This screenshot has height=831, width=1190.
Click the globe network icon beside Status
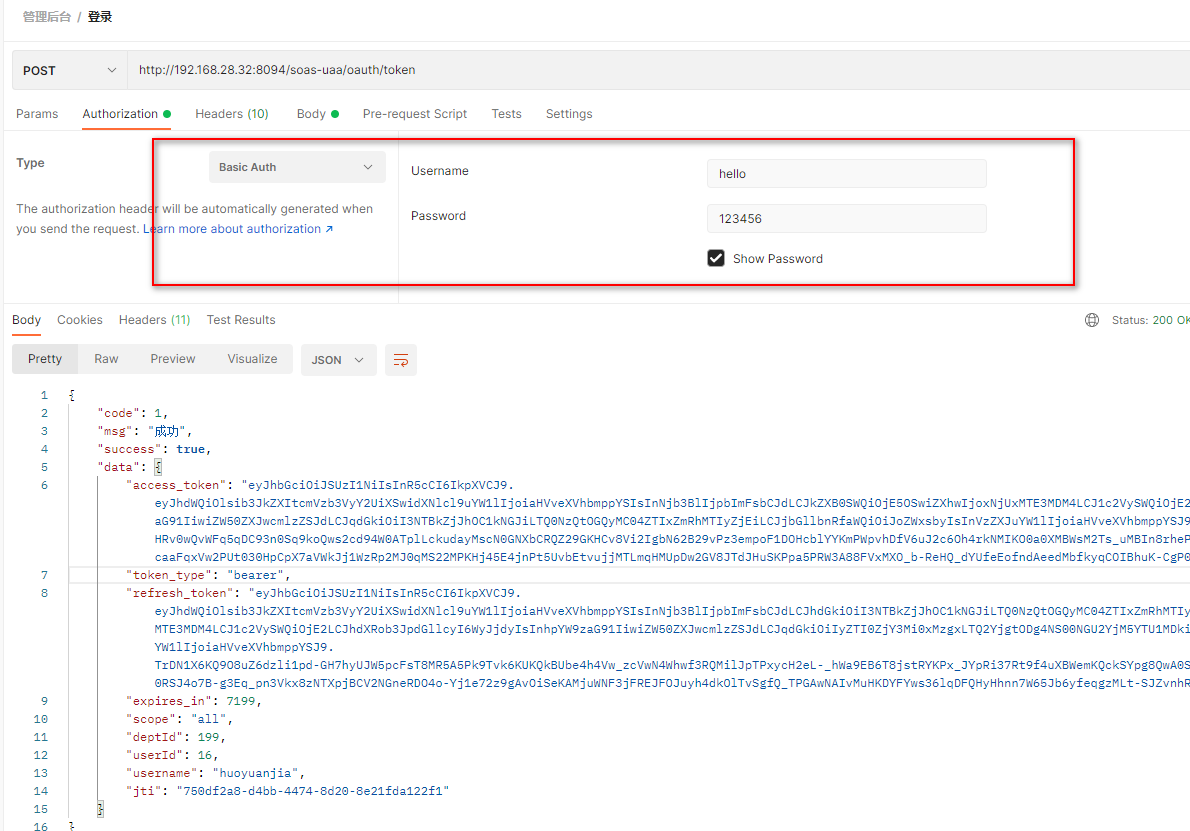[x=1092, y=320]
